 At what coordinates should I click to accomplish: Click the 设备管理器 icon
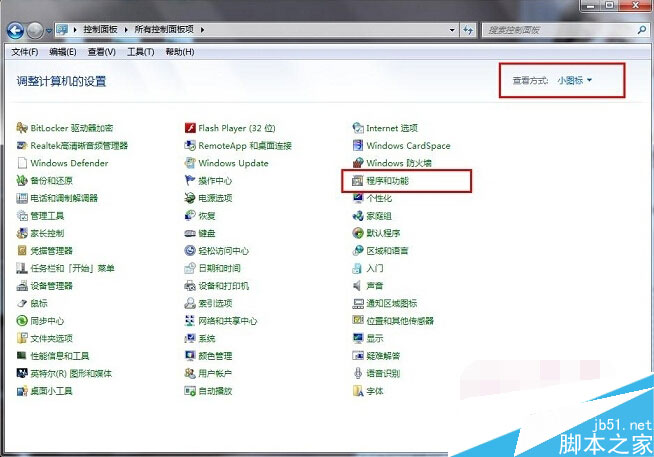tap(22, 286)
